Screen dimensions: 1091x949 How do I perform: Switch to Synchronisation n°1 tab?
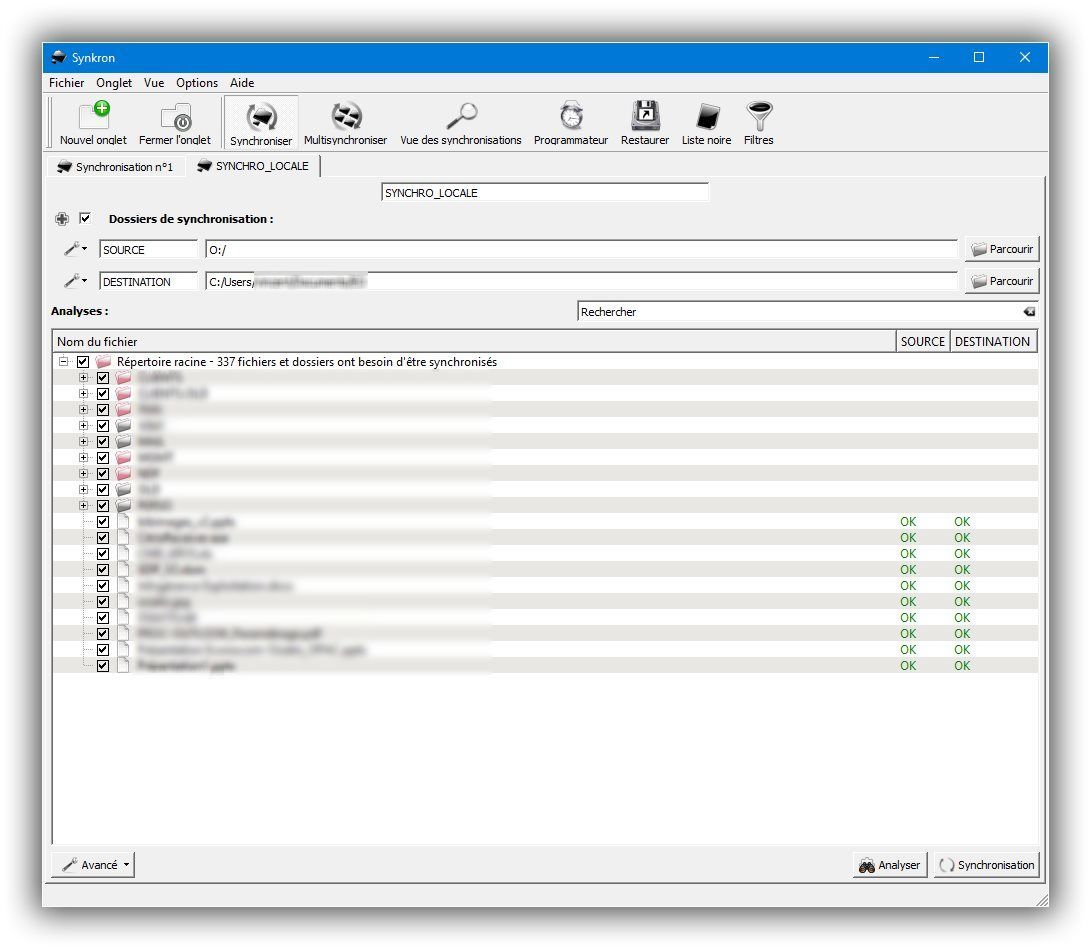(115, 167)
